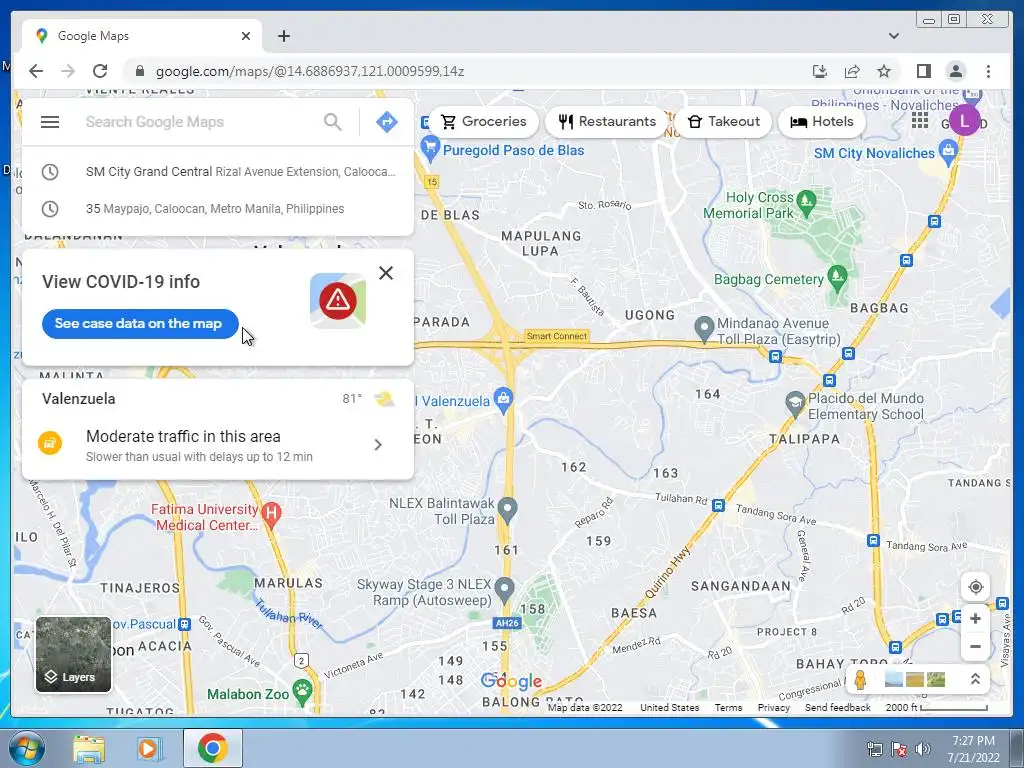
Task: Open the tab search dropdown arrow
Action: click(x=893, y=36)
